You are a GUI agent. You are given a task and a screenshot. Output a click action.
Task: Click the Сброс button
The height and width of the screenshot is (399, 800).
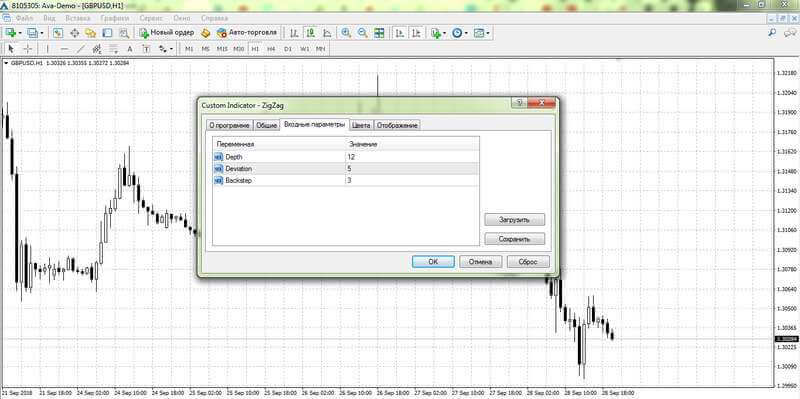pos(528,262)
